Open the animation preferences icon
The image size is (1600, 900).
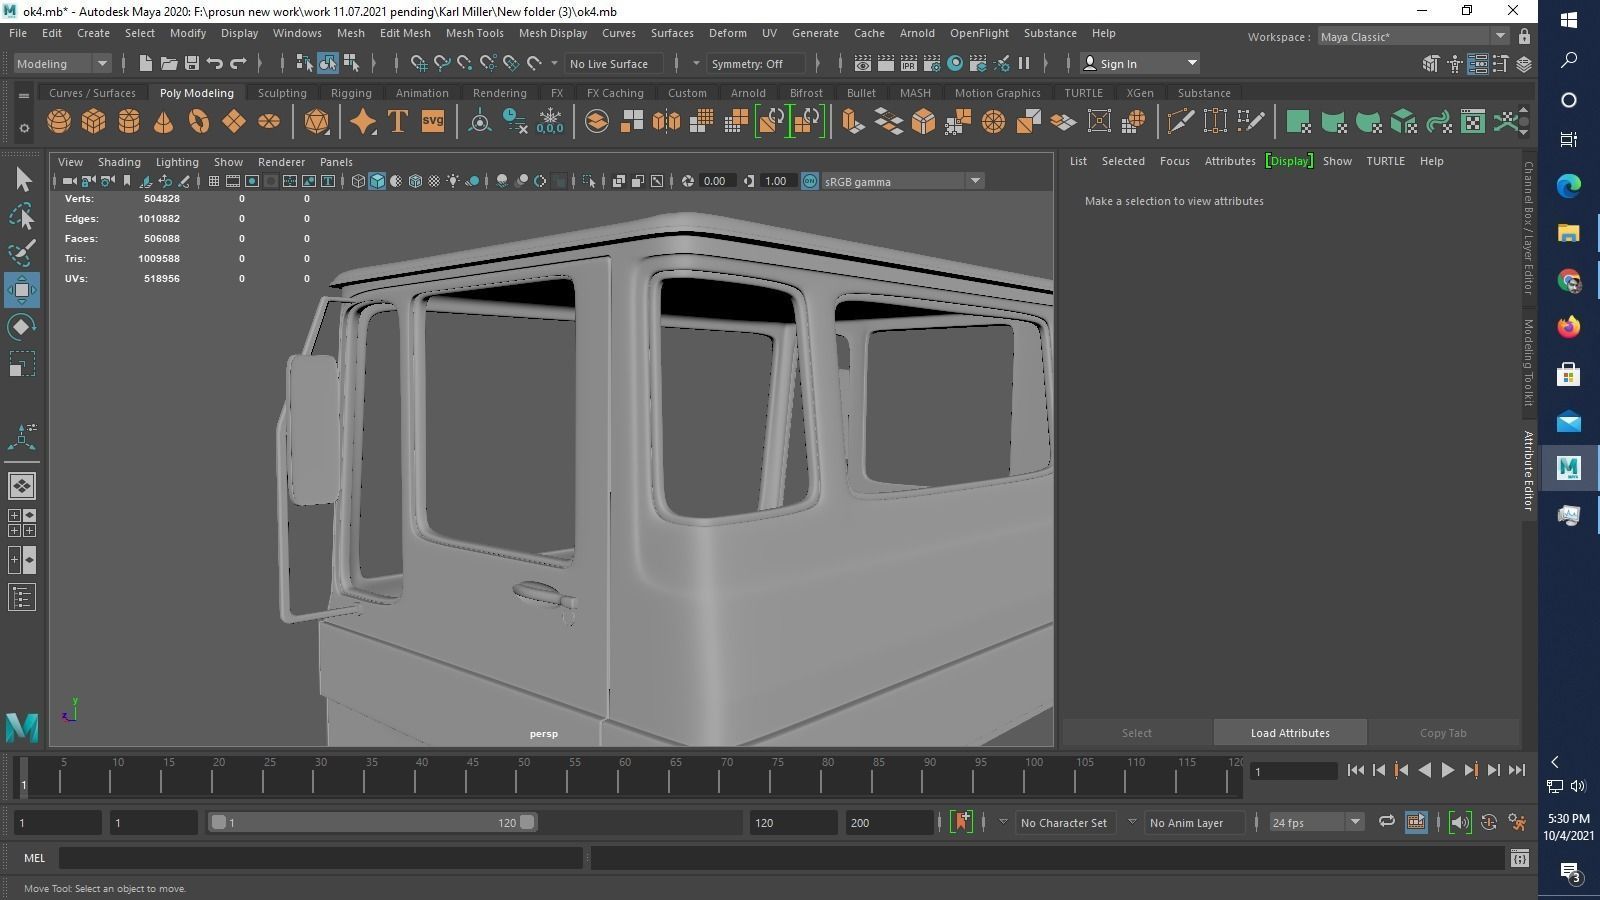[1518, 822]
